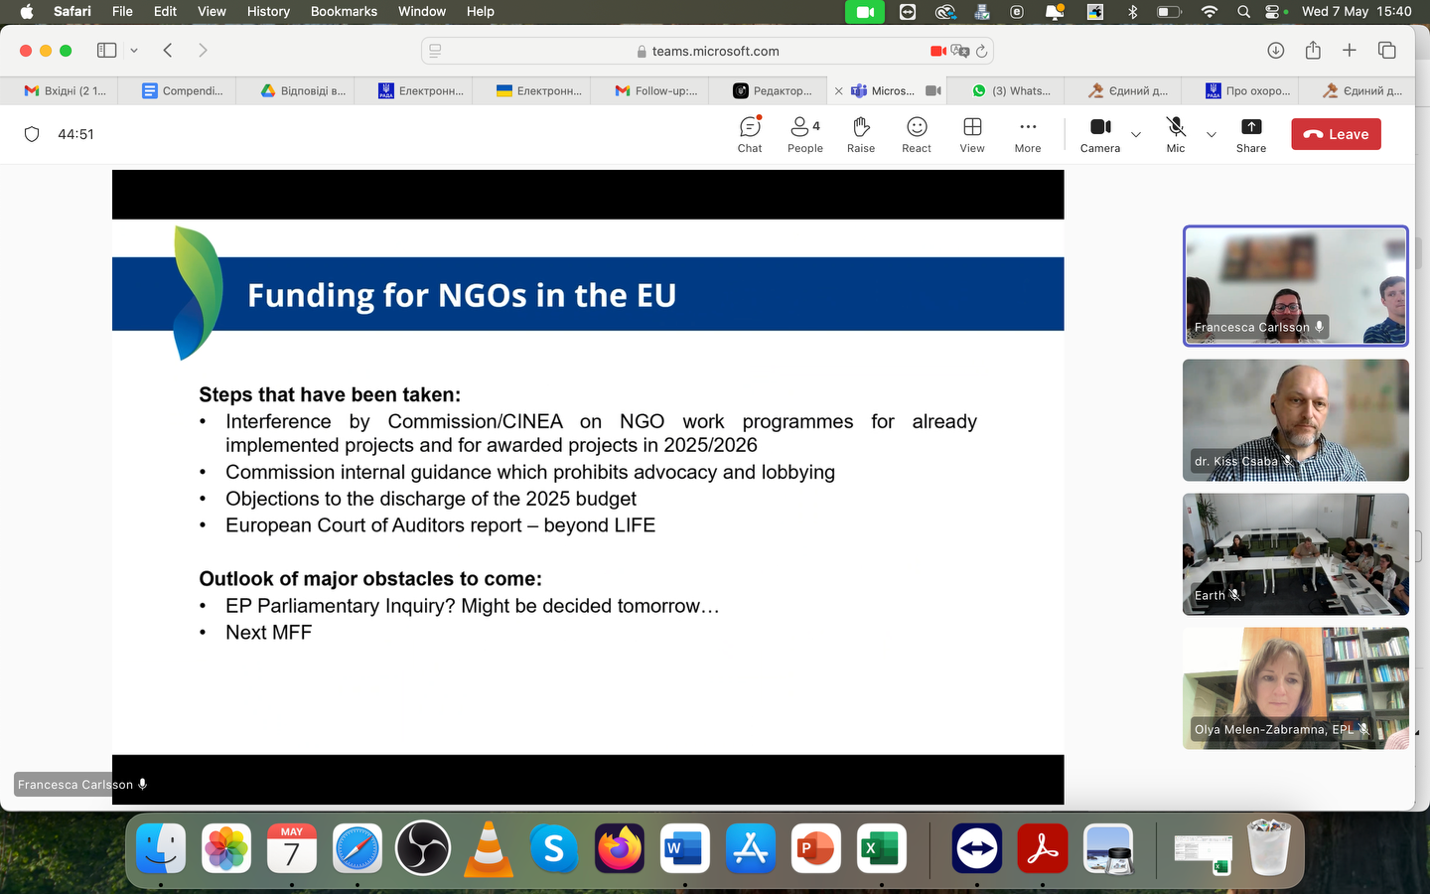Open More meeting options
Screen dimensions: 1430x894
click(1027, 134)
